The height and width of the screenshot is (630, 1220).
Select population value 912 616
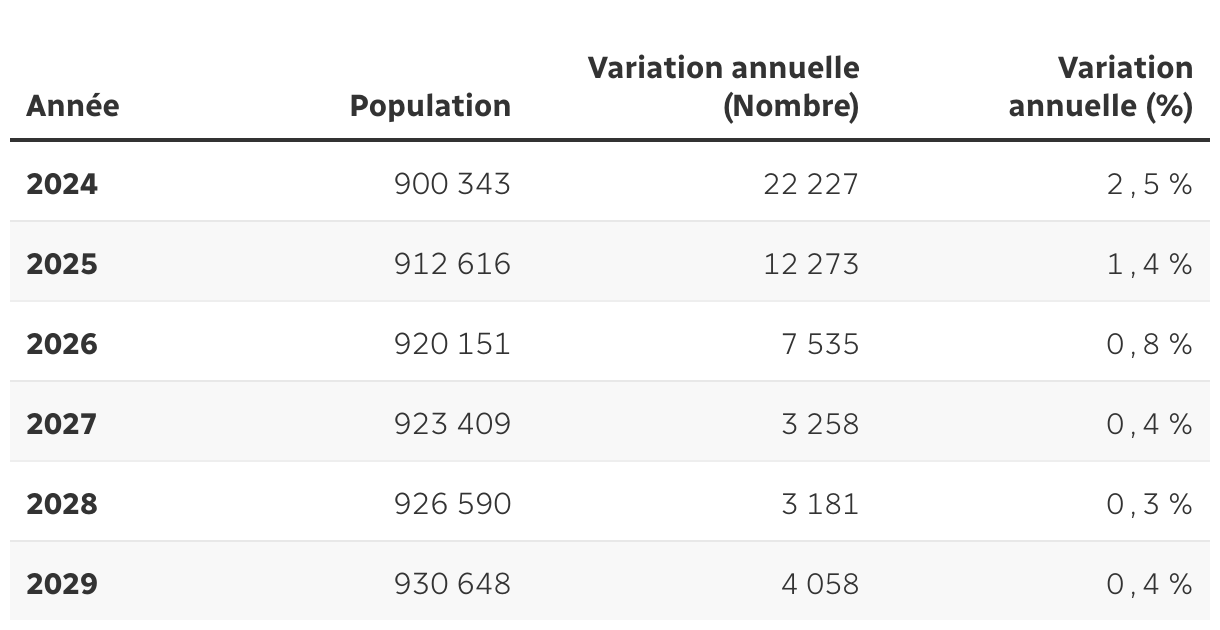click(x=452, y=264)
